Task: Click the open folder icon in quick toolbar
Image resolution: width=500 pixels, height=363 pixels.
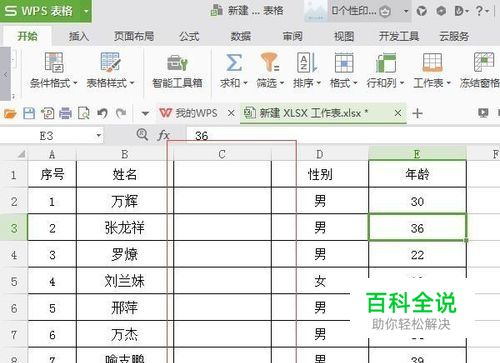Action: coord(10,114)
